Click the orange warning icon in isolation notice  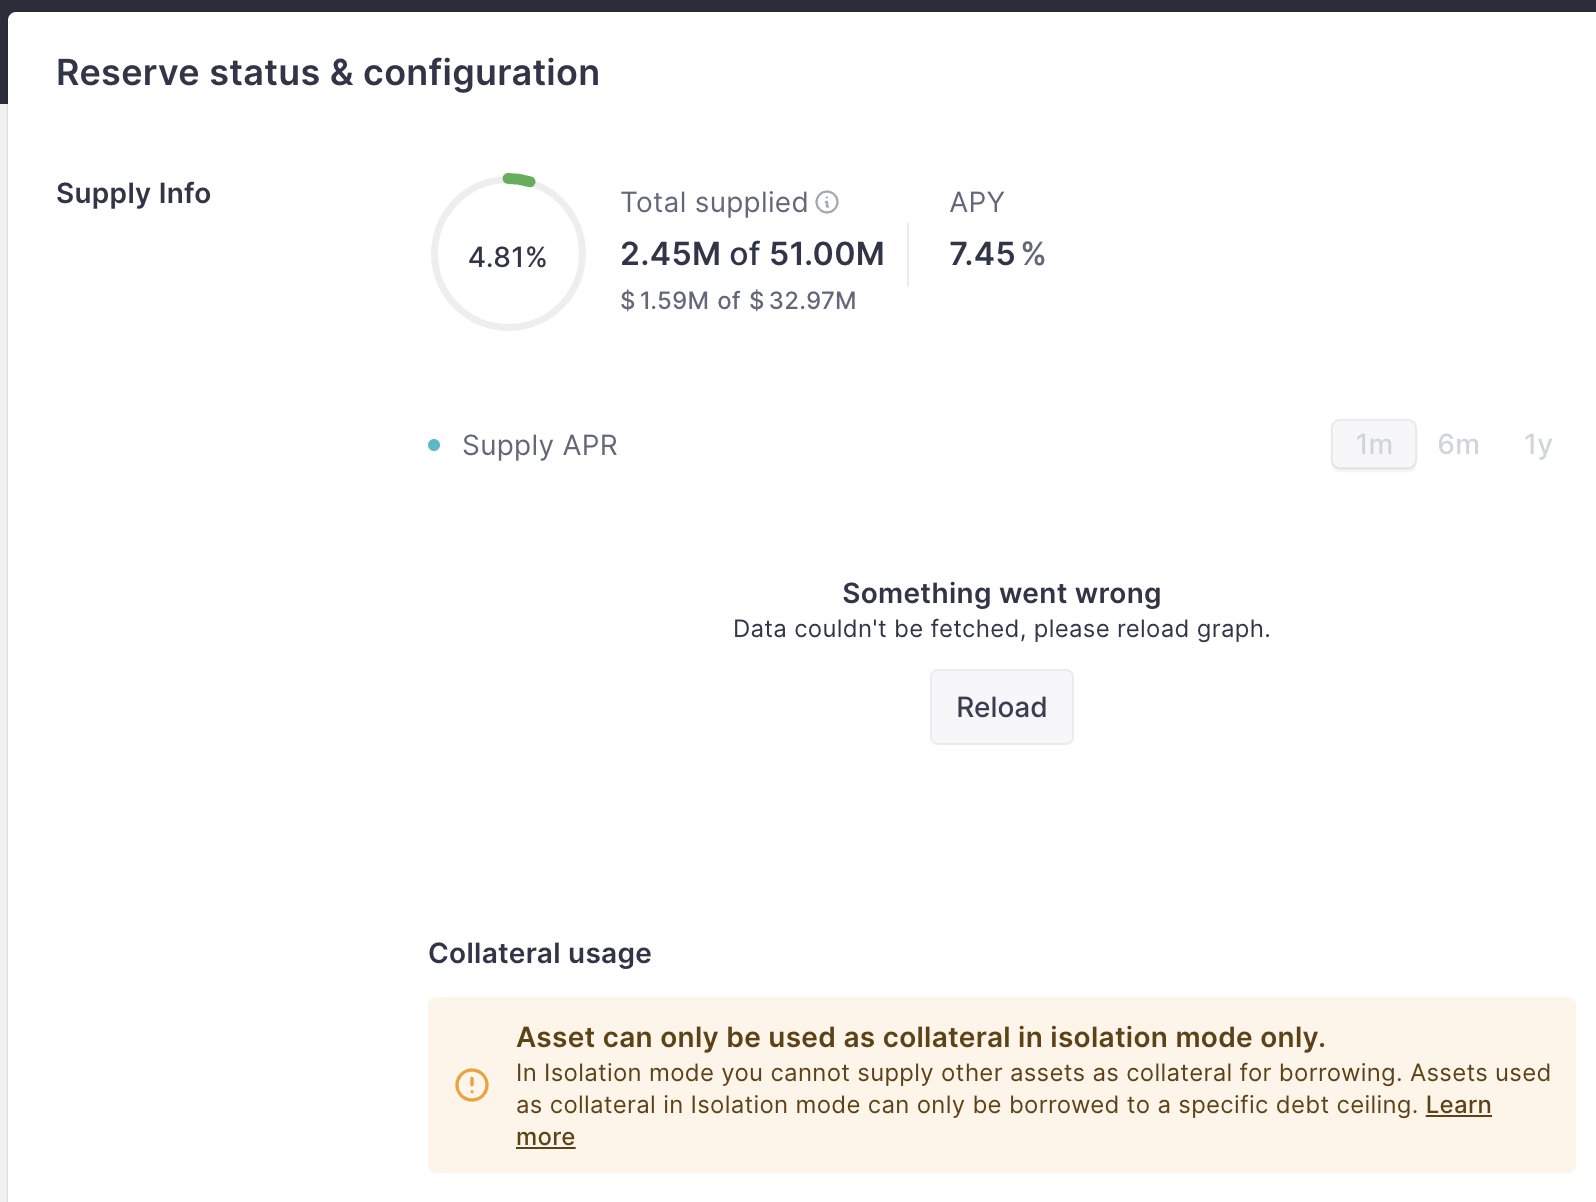(x=472, y=1085)
